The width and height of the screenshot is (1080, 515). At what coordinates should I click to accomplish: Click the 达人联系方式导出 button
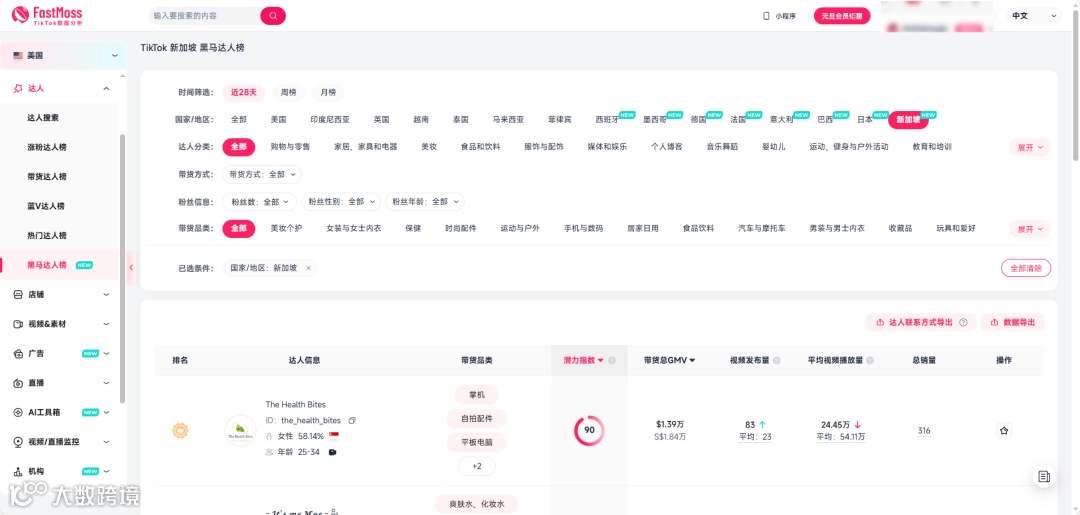(921, 322)
